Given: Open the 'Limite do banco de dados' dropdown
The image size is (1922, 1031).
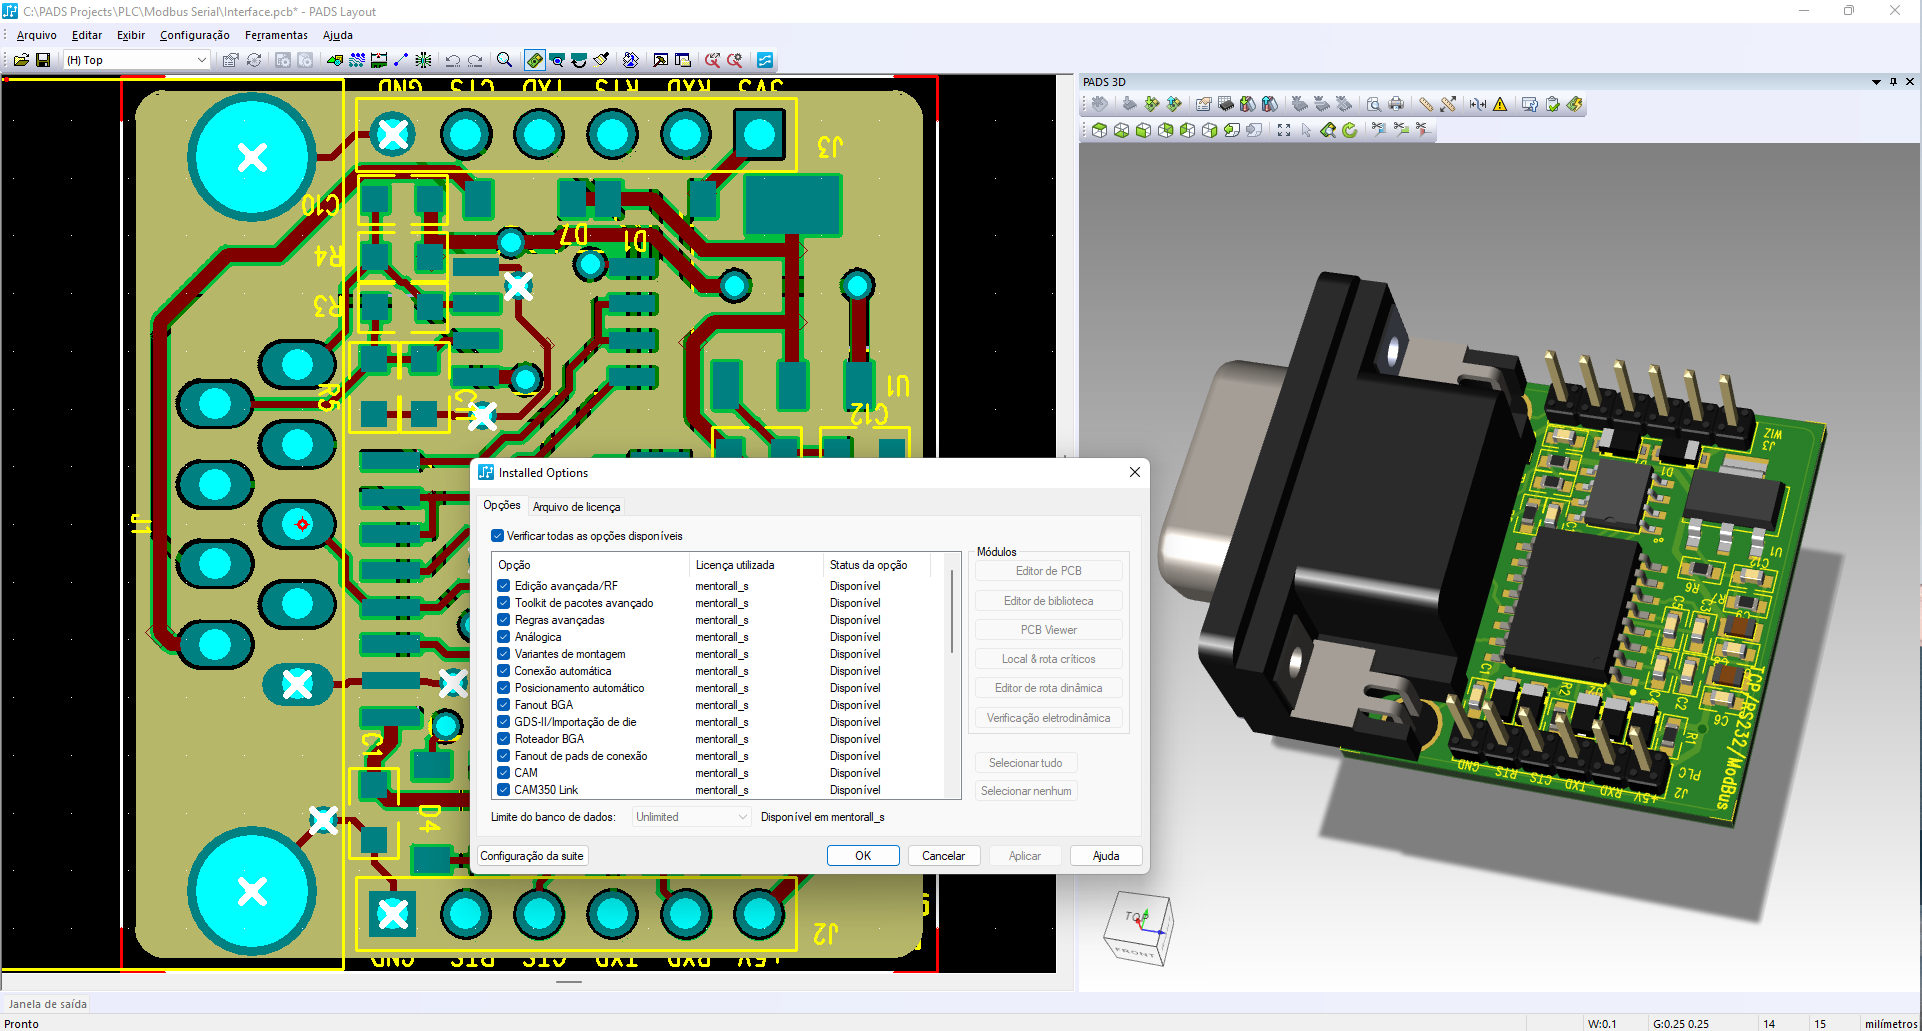Looking at the screenshot, I should click(691, 817).
